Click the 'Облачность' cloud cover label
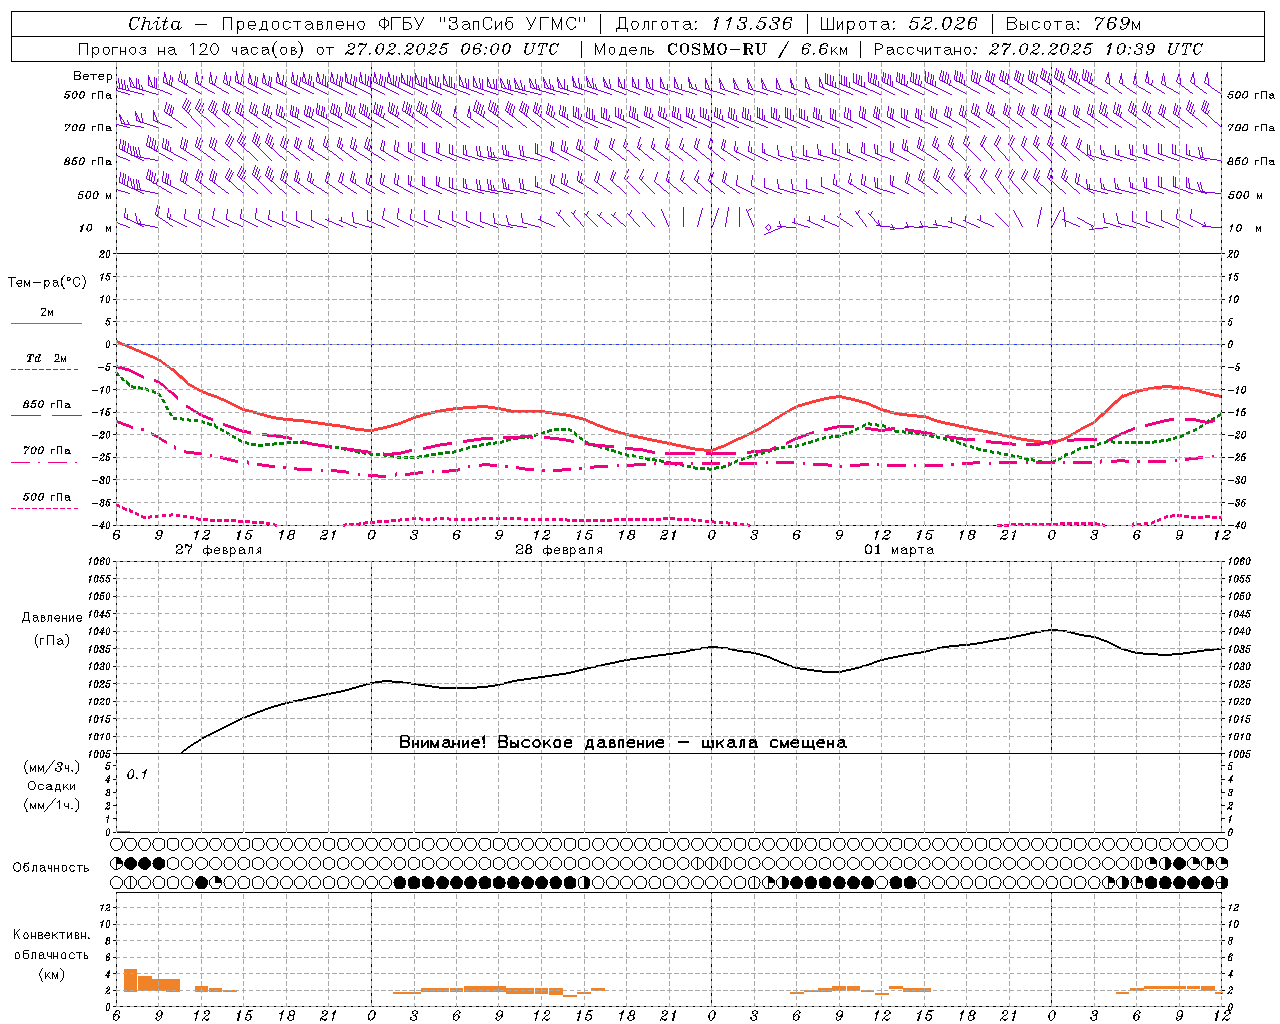The image size is (1280, 1024). [x=51, y=867]
